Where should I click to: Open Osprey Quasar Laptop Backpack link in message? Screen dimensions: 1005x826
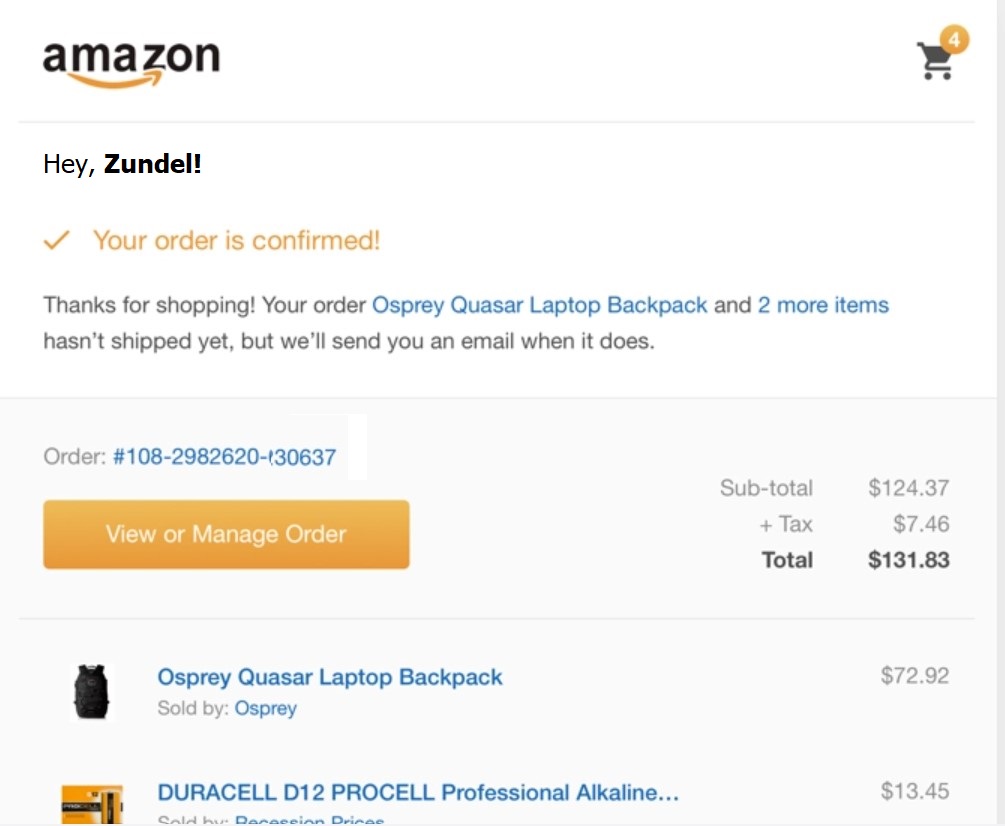[x=540, y=305]
